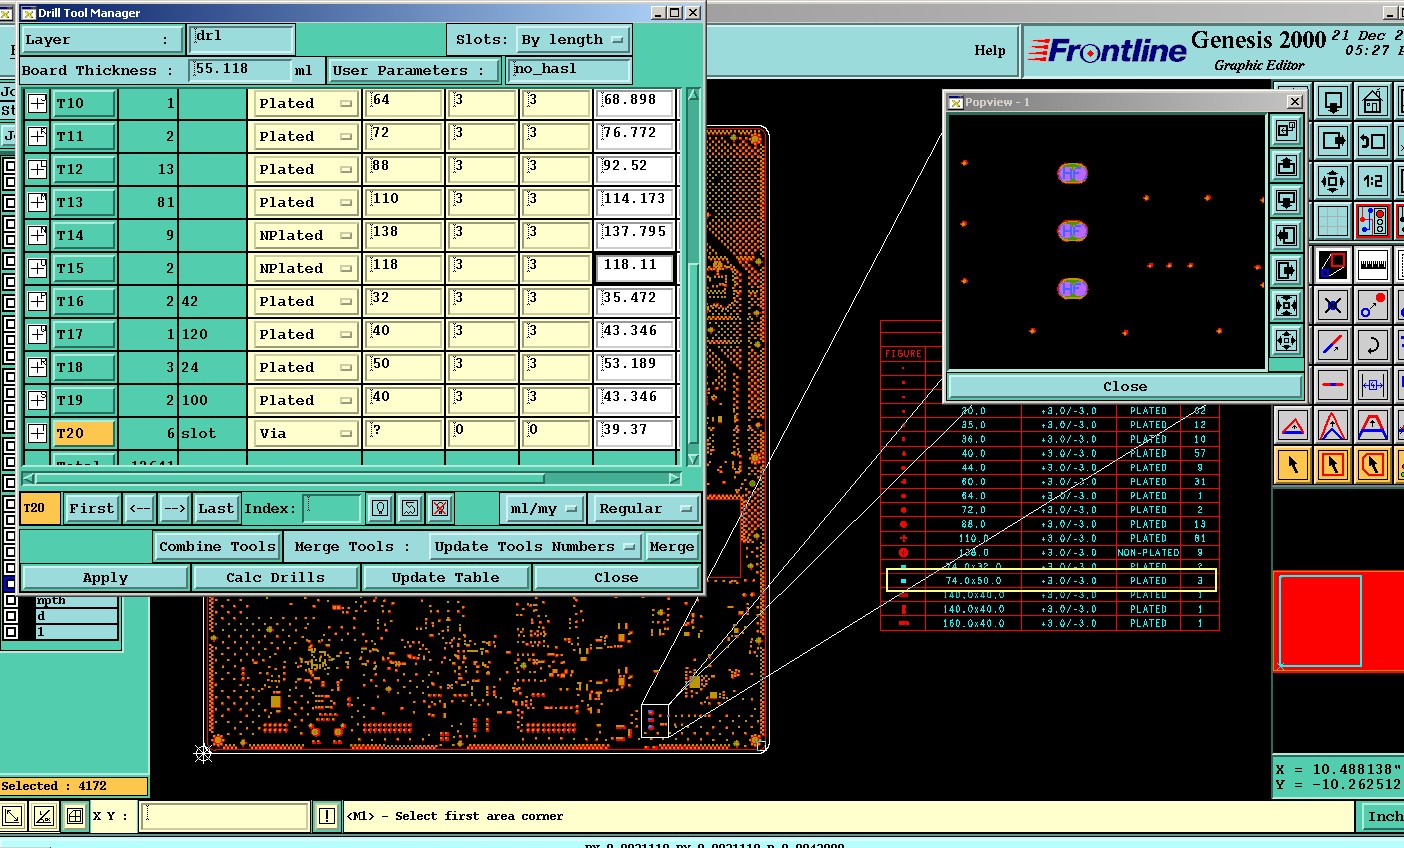Screen dimensions: 1404x848
Task: Click the grid display icon
Action: tap(1332, 221)
